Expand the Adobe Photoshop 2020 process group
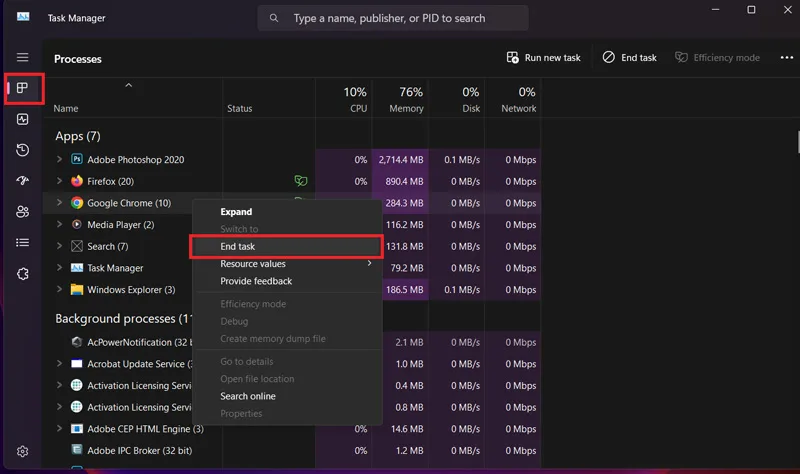This screenshot has width=800, height=474. (59, 159)
